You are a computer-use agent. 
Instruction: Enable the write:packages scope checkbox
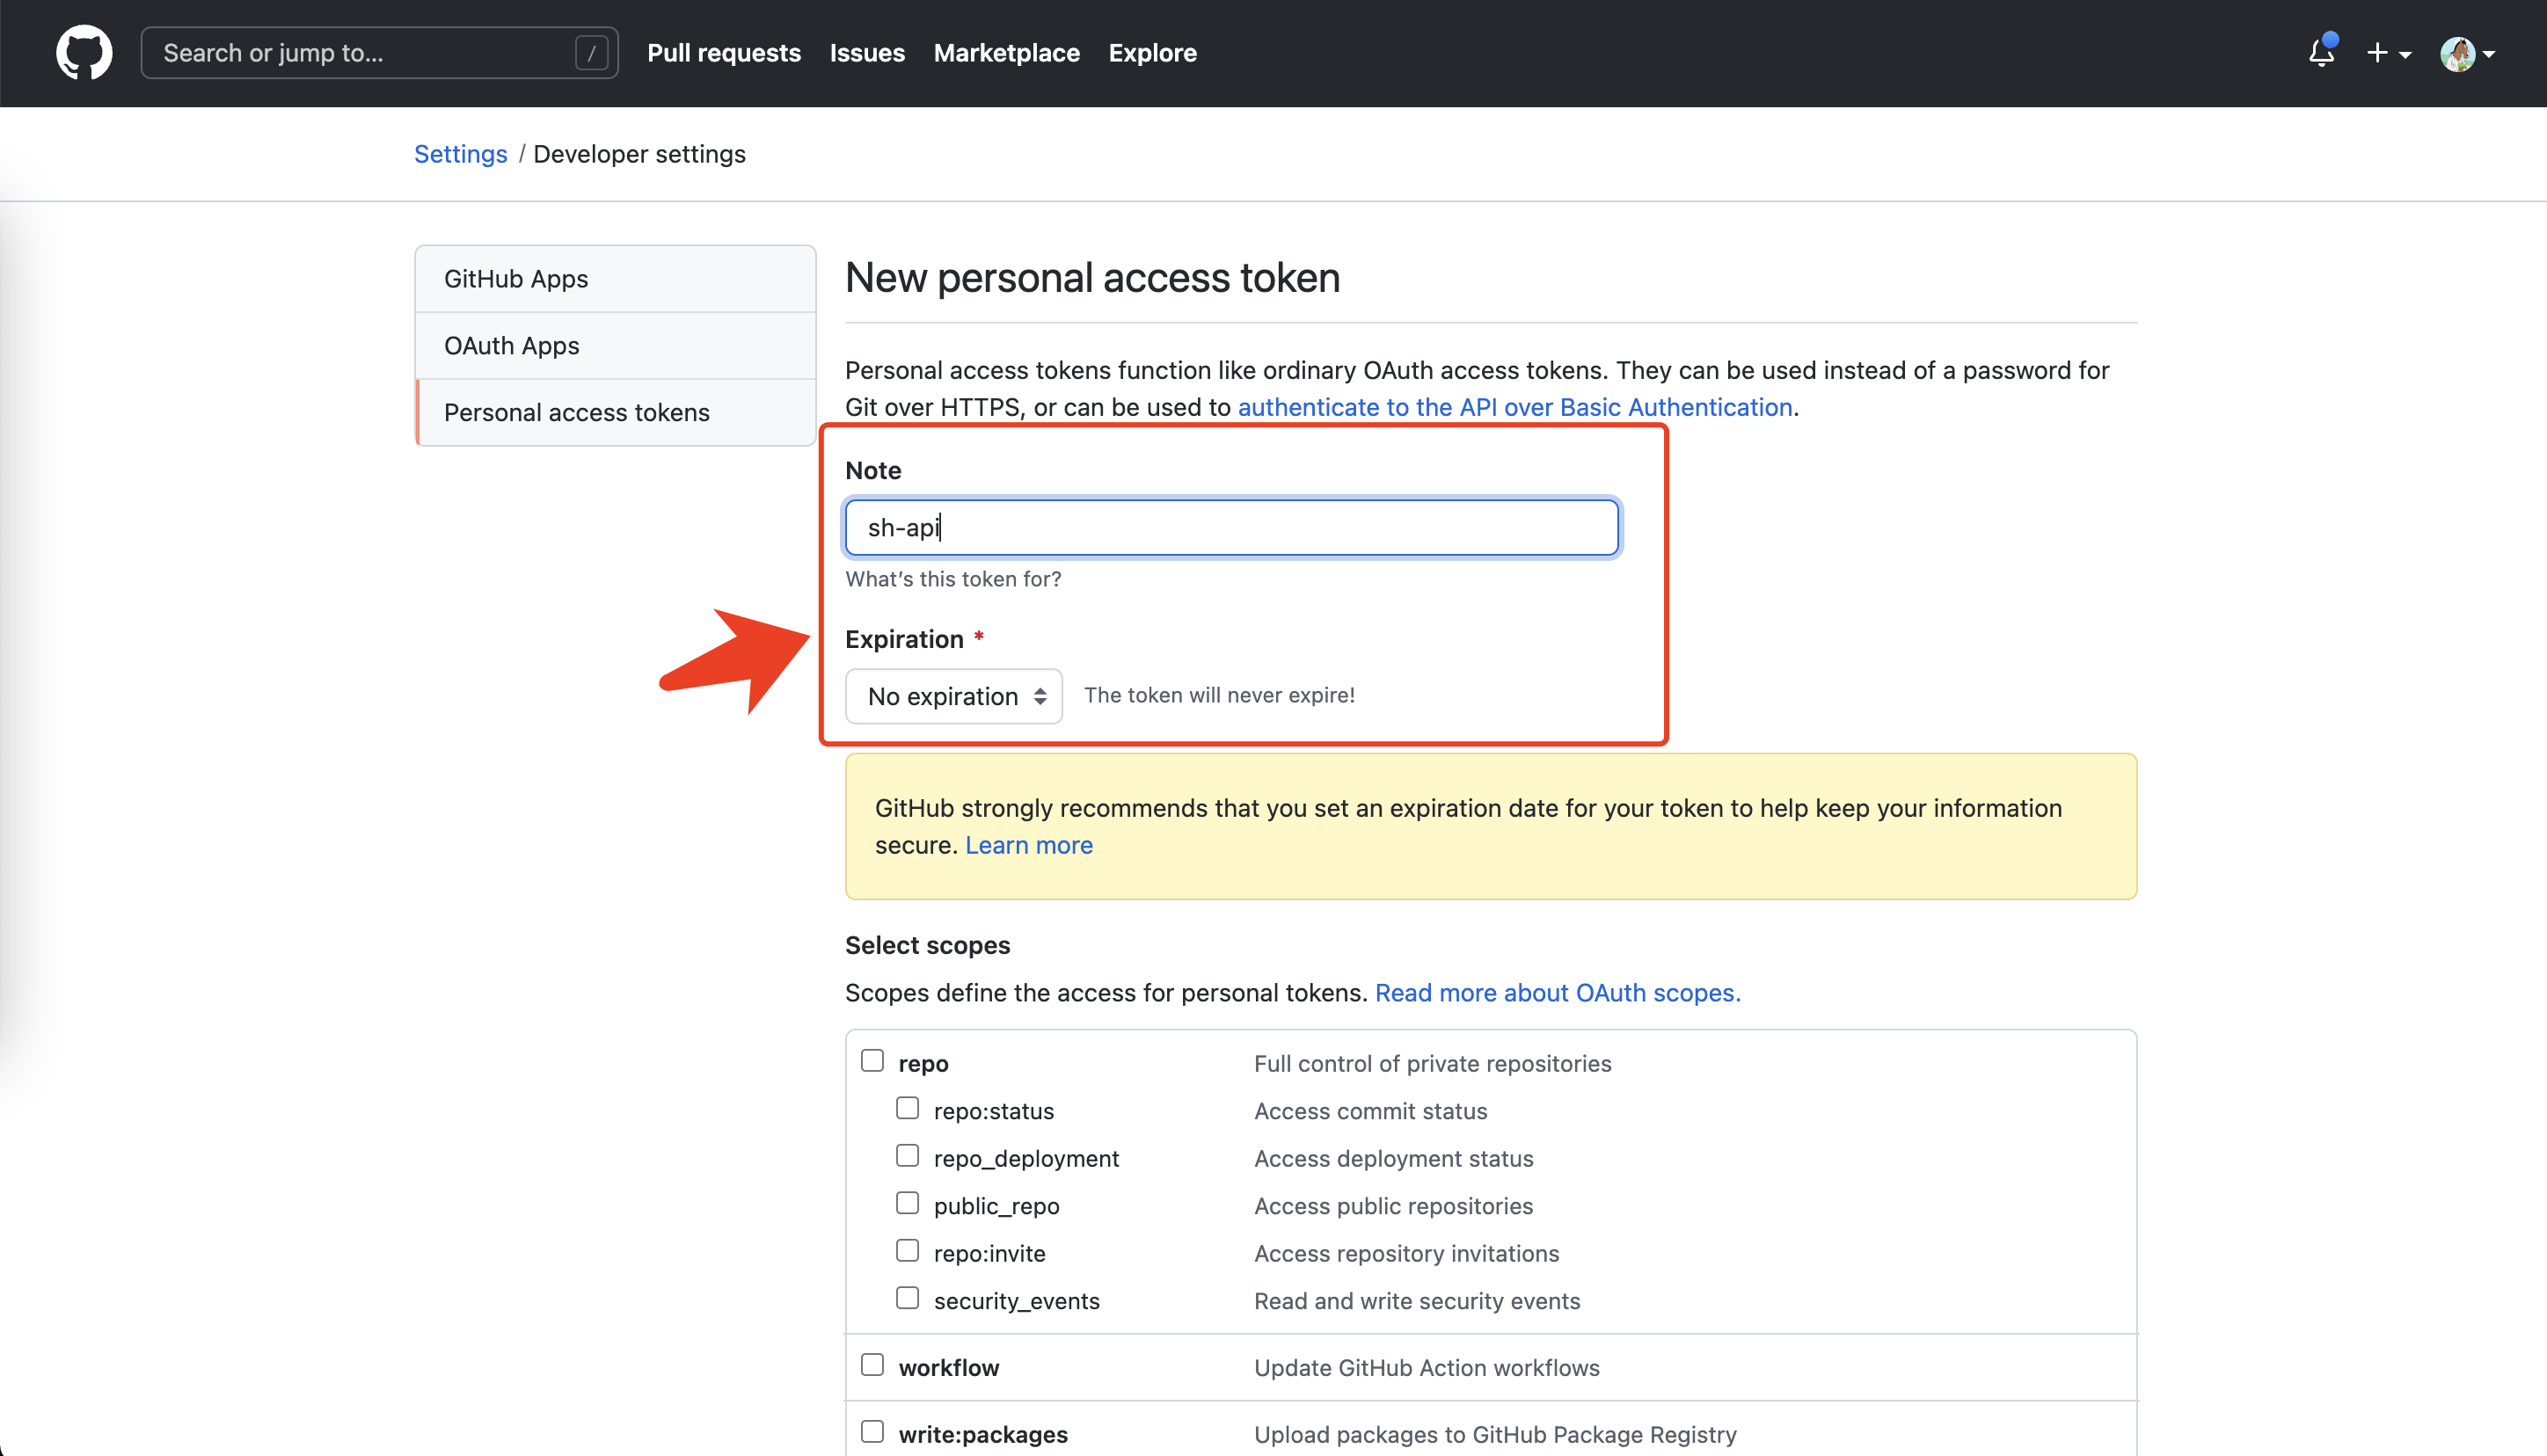pyautogui.click(x=872, y=1432)
